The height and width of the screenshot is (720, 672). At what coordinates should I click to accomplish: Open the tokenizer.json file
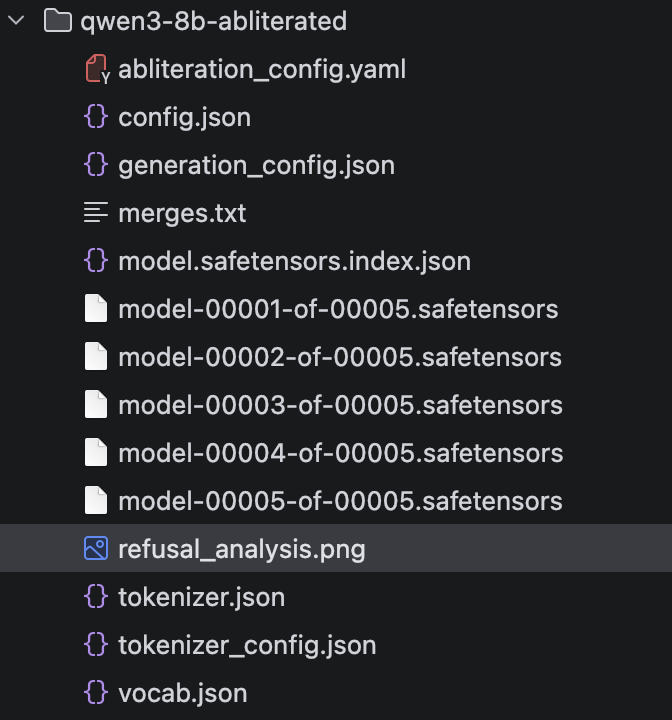(x=201, y=597)
